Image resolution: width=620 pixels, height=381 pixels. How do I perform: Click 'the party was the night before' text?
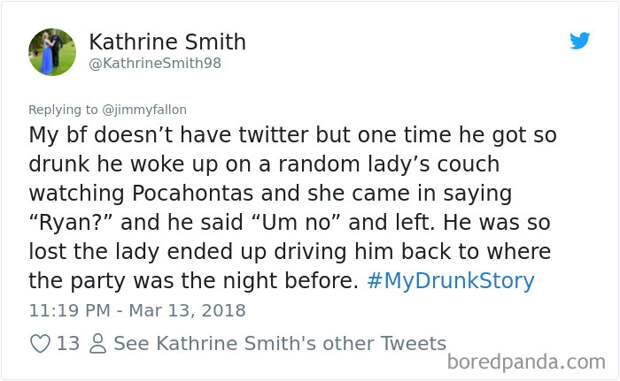[193, 281]
